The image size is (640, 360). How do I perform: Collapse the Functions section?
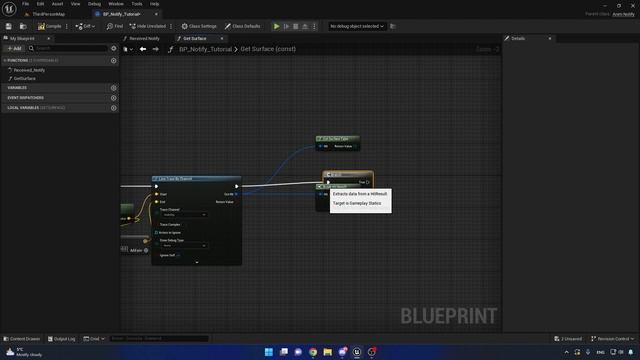coord(5,60)
